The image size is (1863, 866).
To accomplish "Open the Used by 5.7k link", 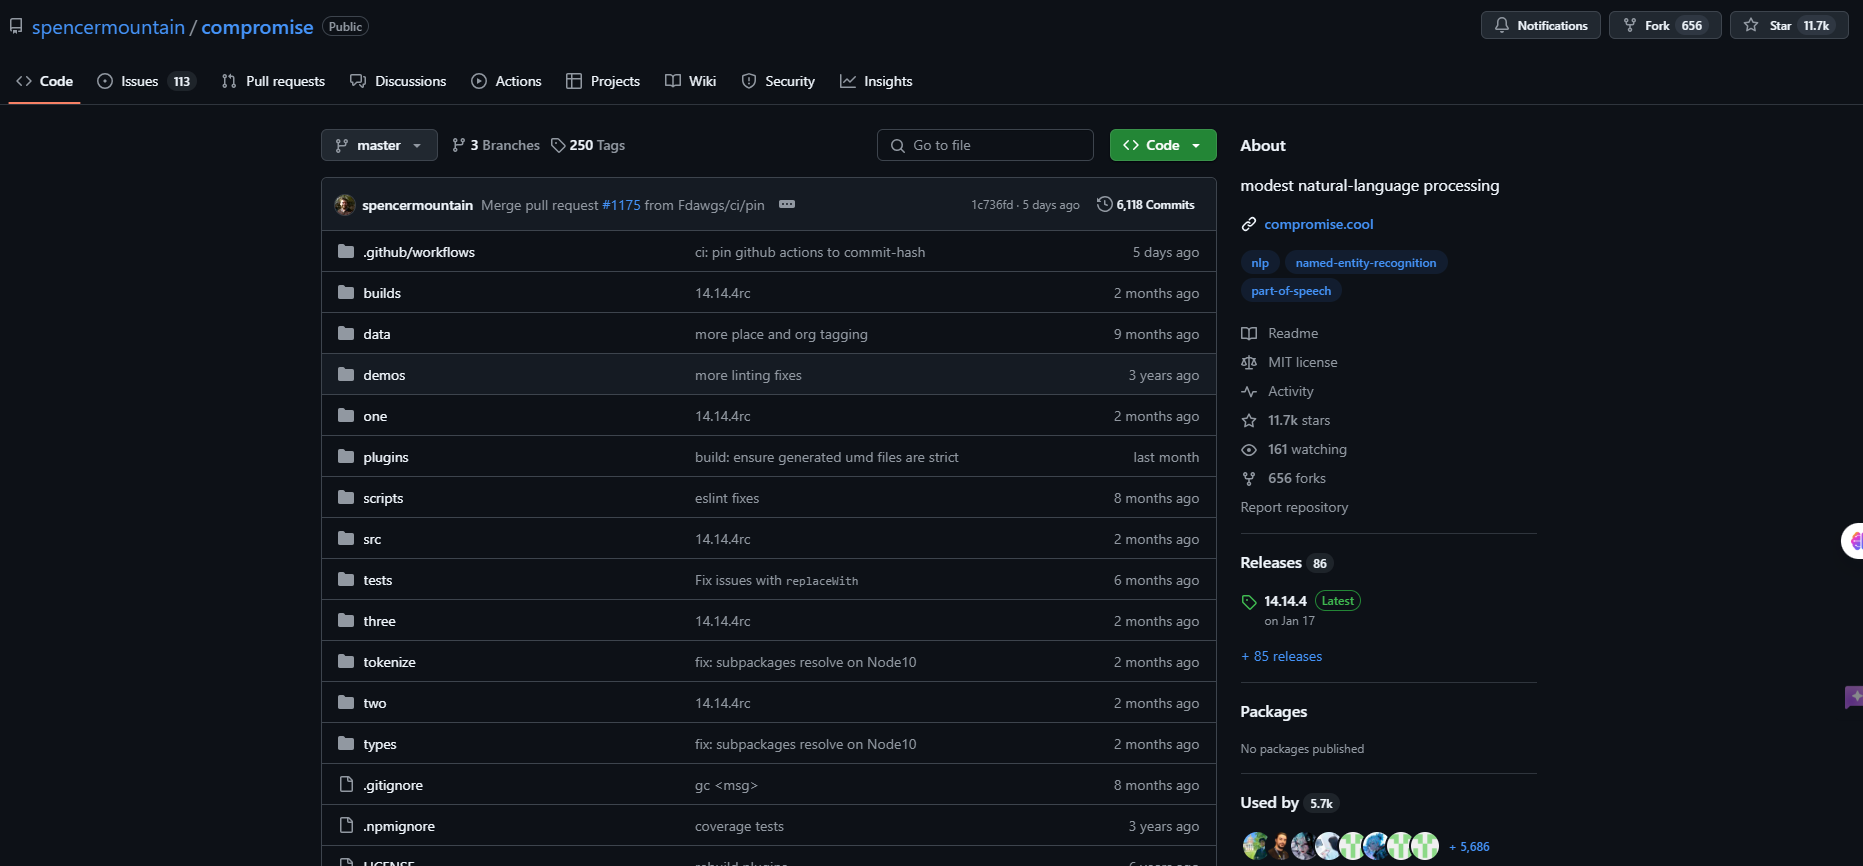I will [1288, 803].
